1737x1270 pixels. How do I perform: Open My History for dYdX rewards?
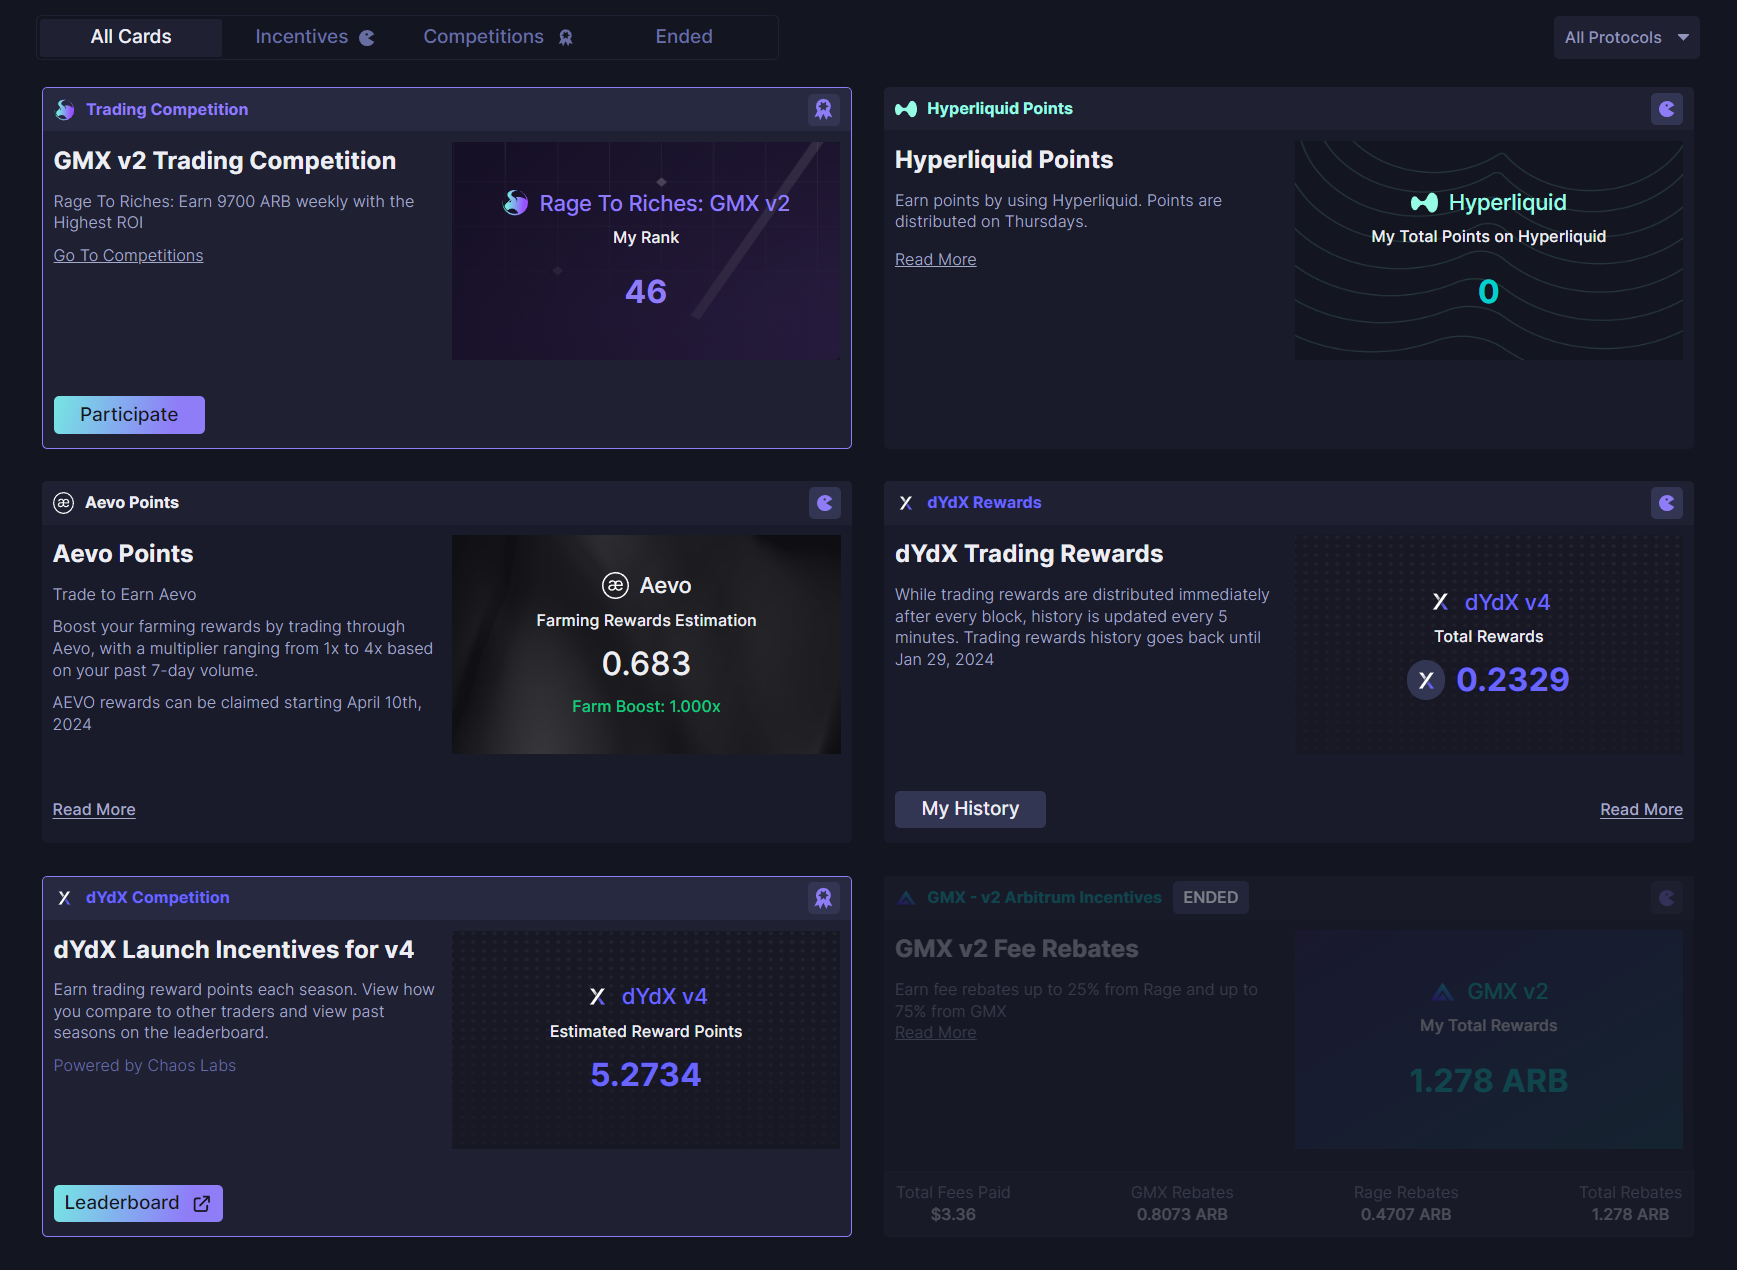coord(969,809)
